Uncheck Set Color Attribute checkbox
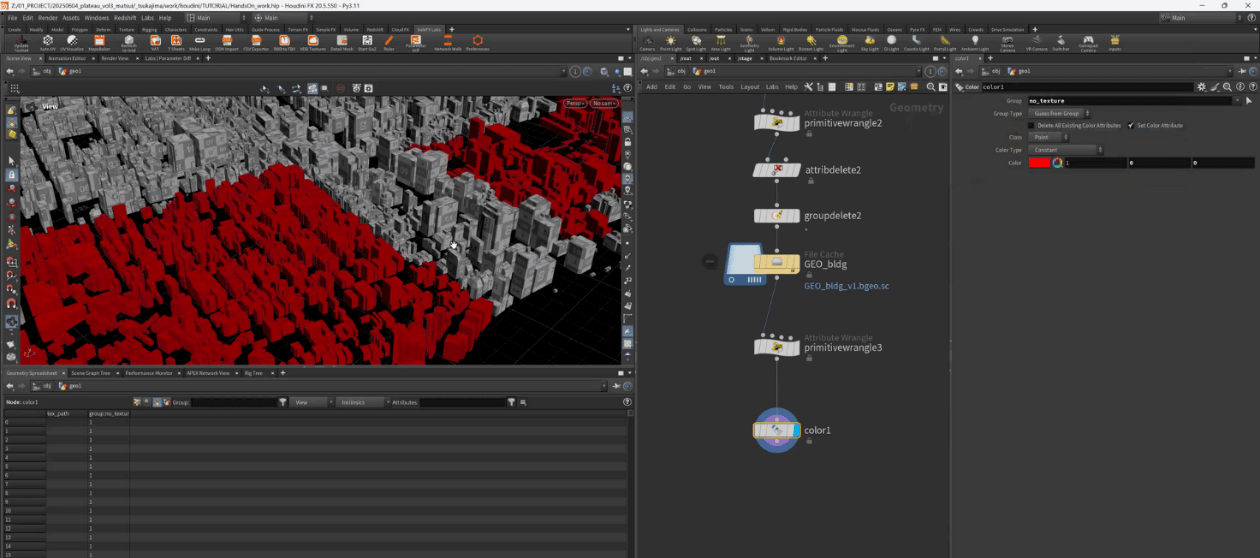 pos(1130,125)
